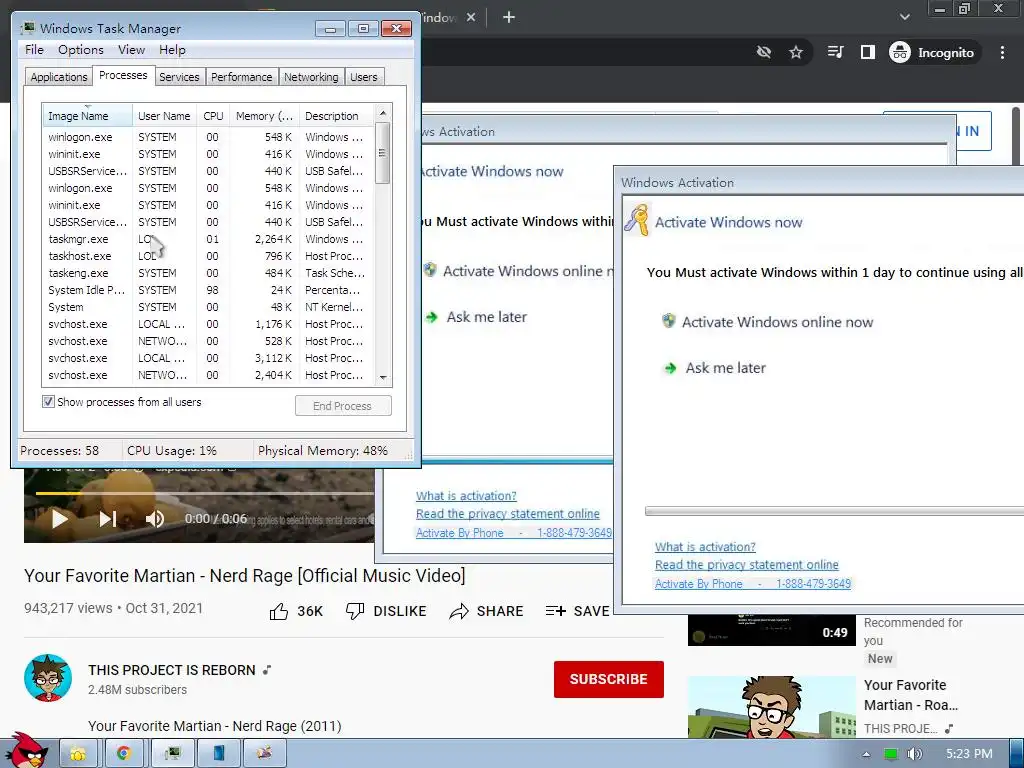
Task: Switch to Networking tab
Action: (311, 77)
